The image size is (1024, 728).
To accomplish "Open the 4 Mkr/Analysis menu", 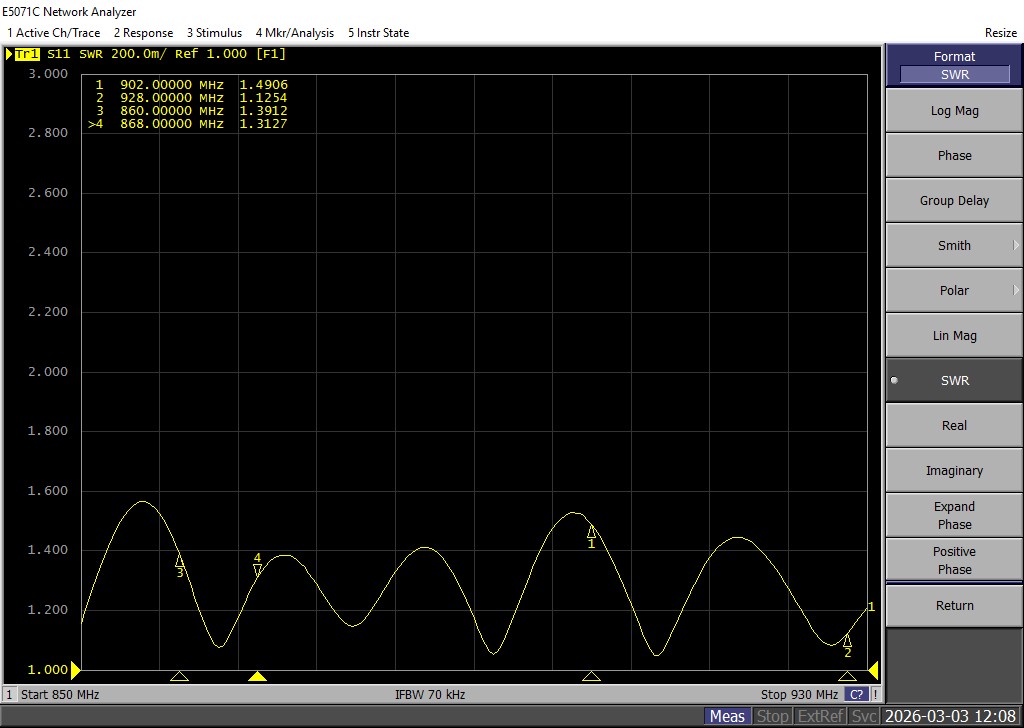I will tap(295, 33).
